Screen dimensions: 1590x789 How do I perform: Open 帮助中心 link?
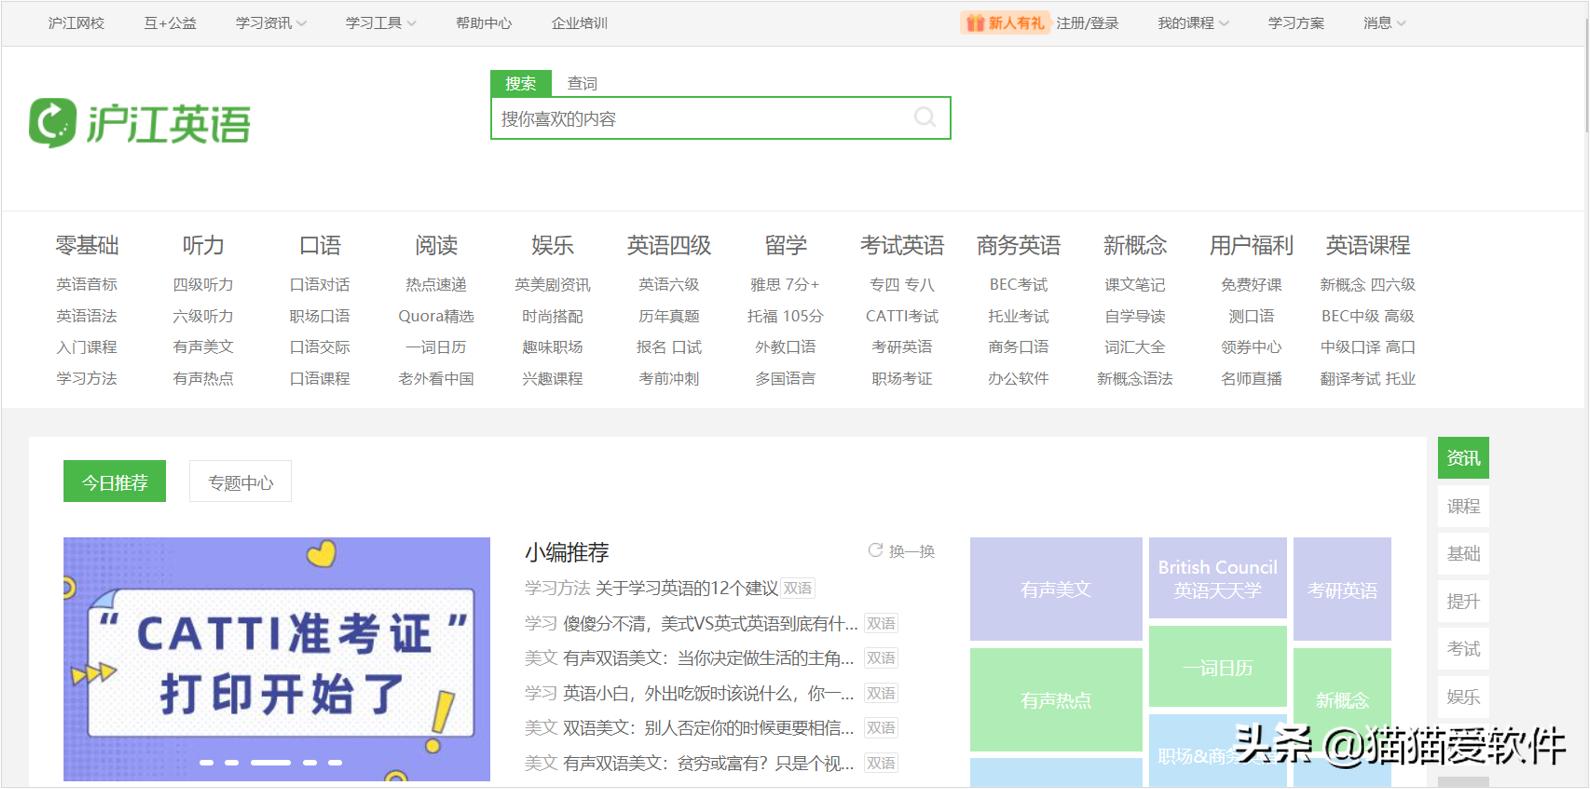click(x=484, y=23)
